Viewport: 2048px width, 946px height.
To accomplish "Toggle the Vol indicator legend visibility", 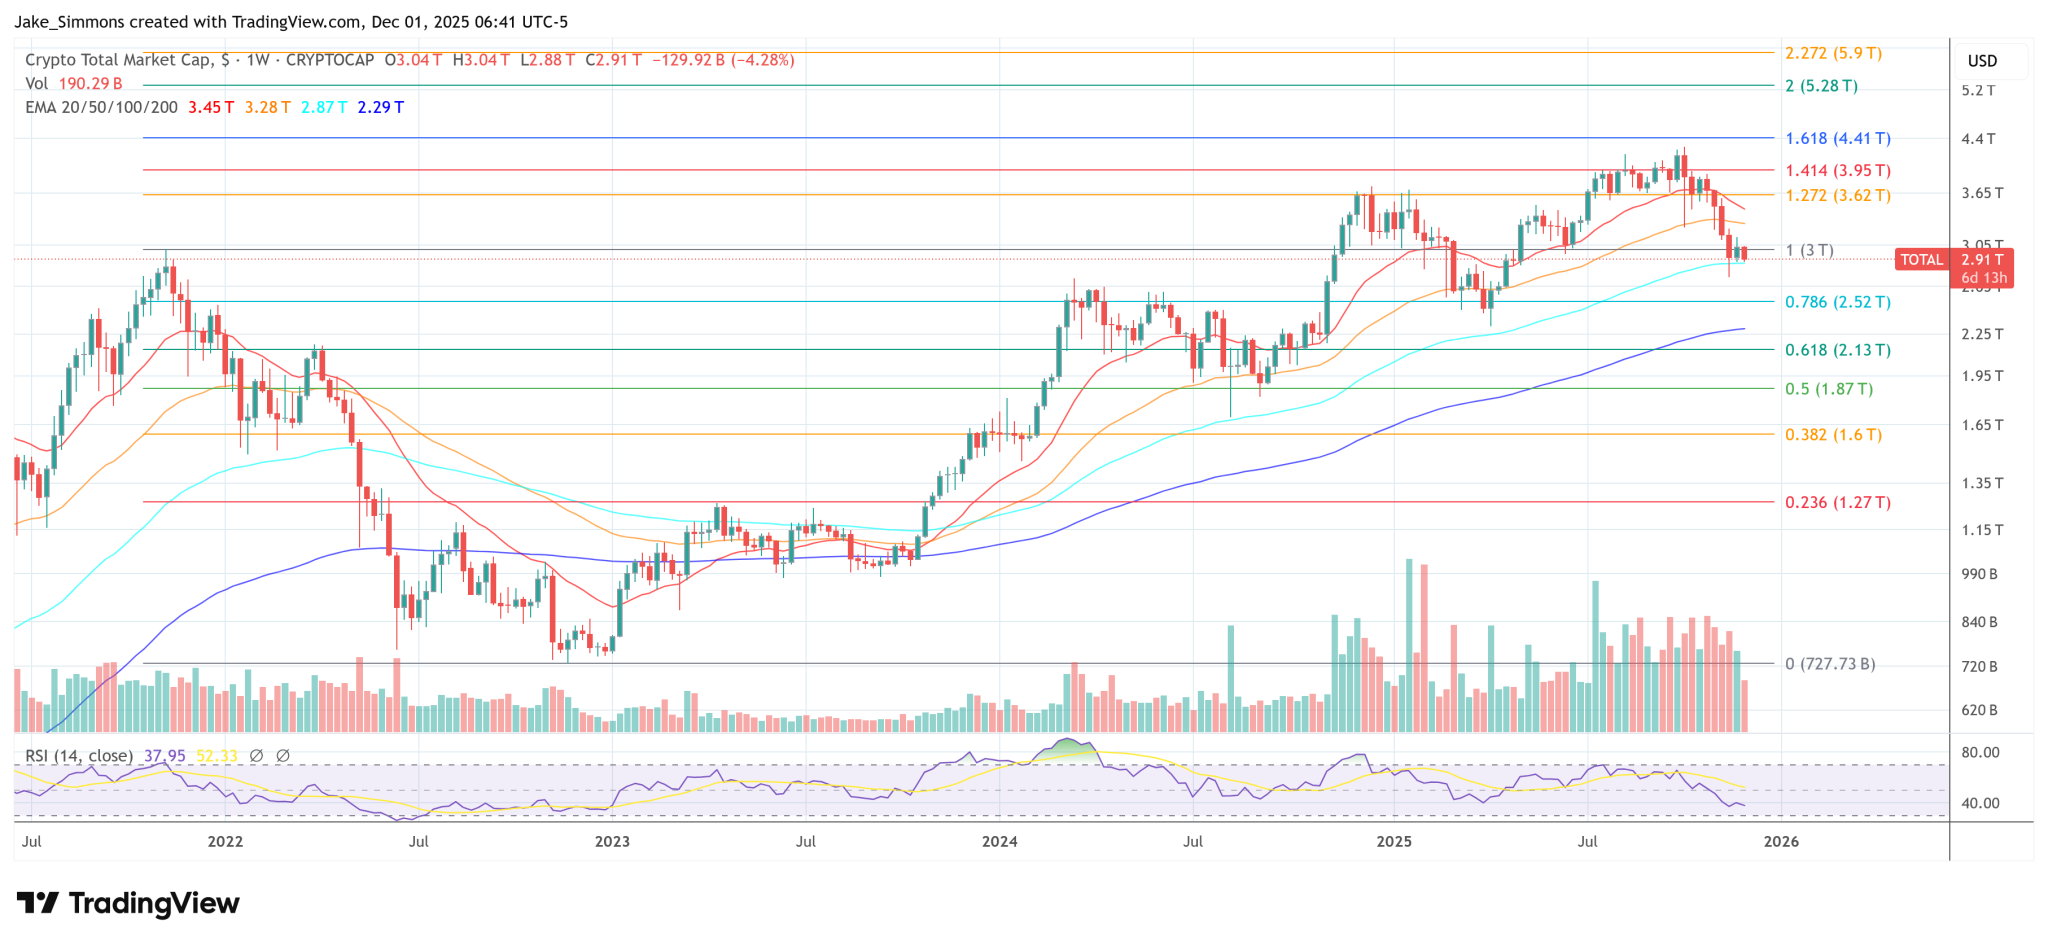I will coord(37,84).
